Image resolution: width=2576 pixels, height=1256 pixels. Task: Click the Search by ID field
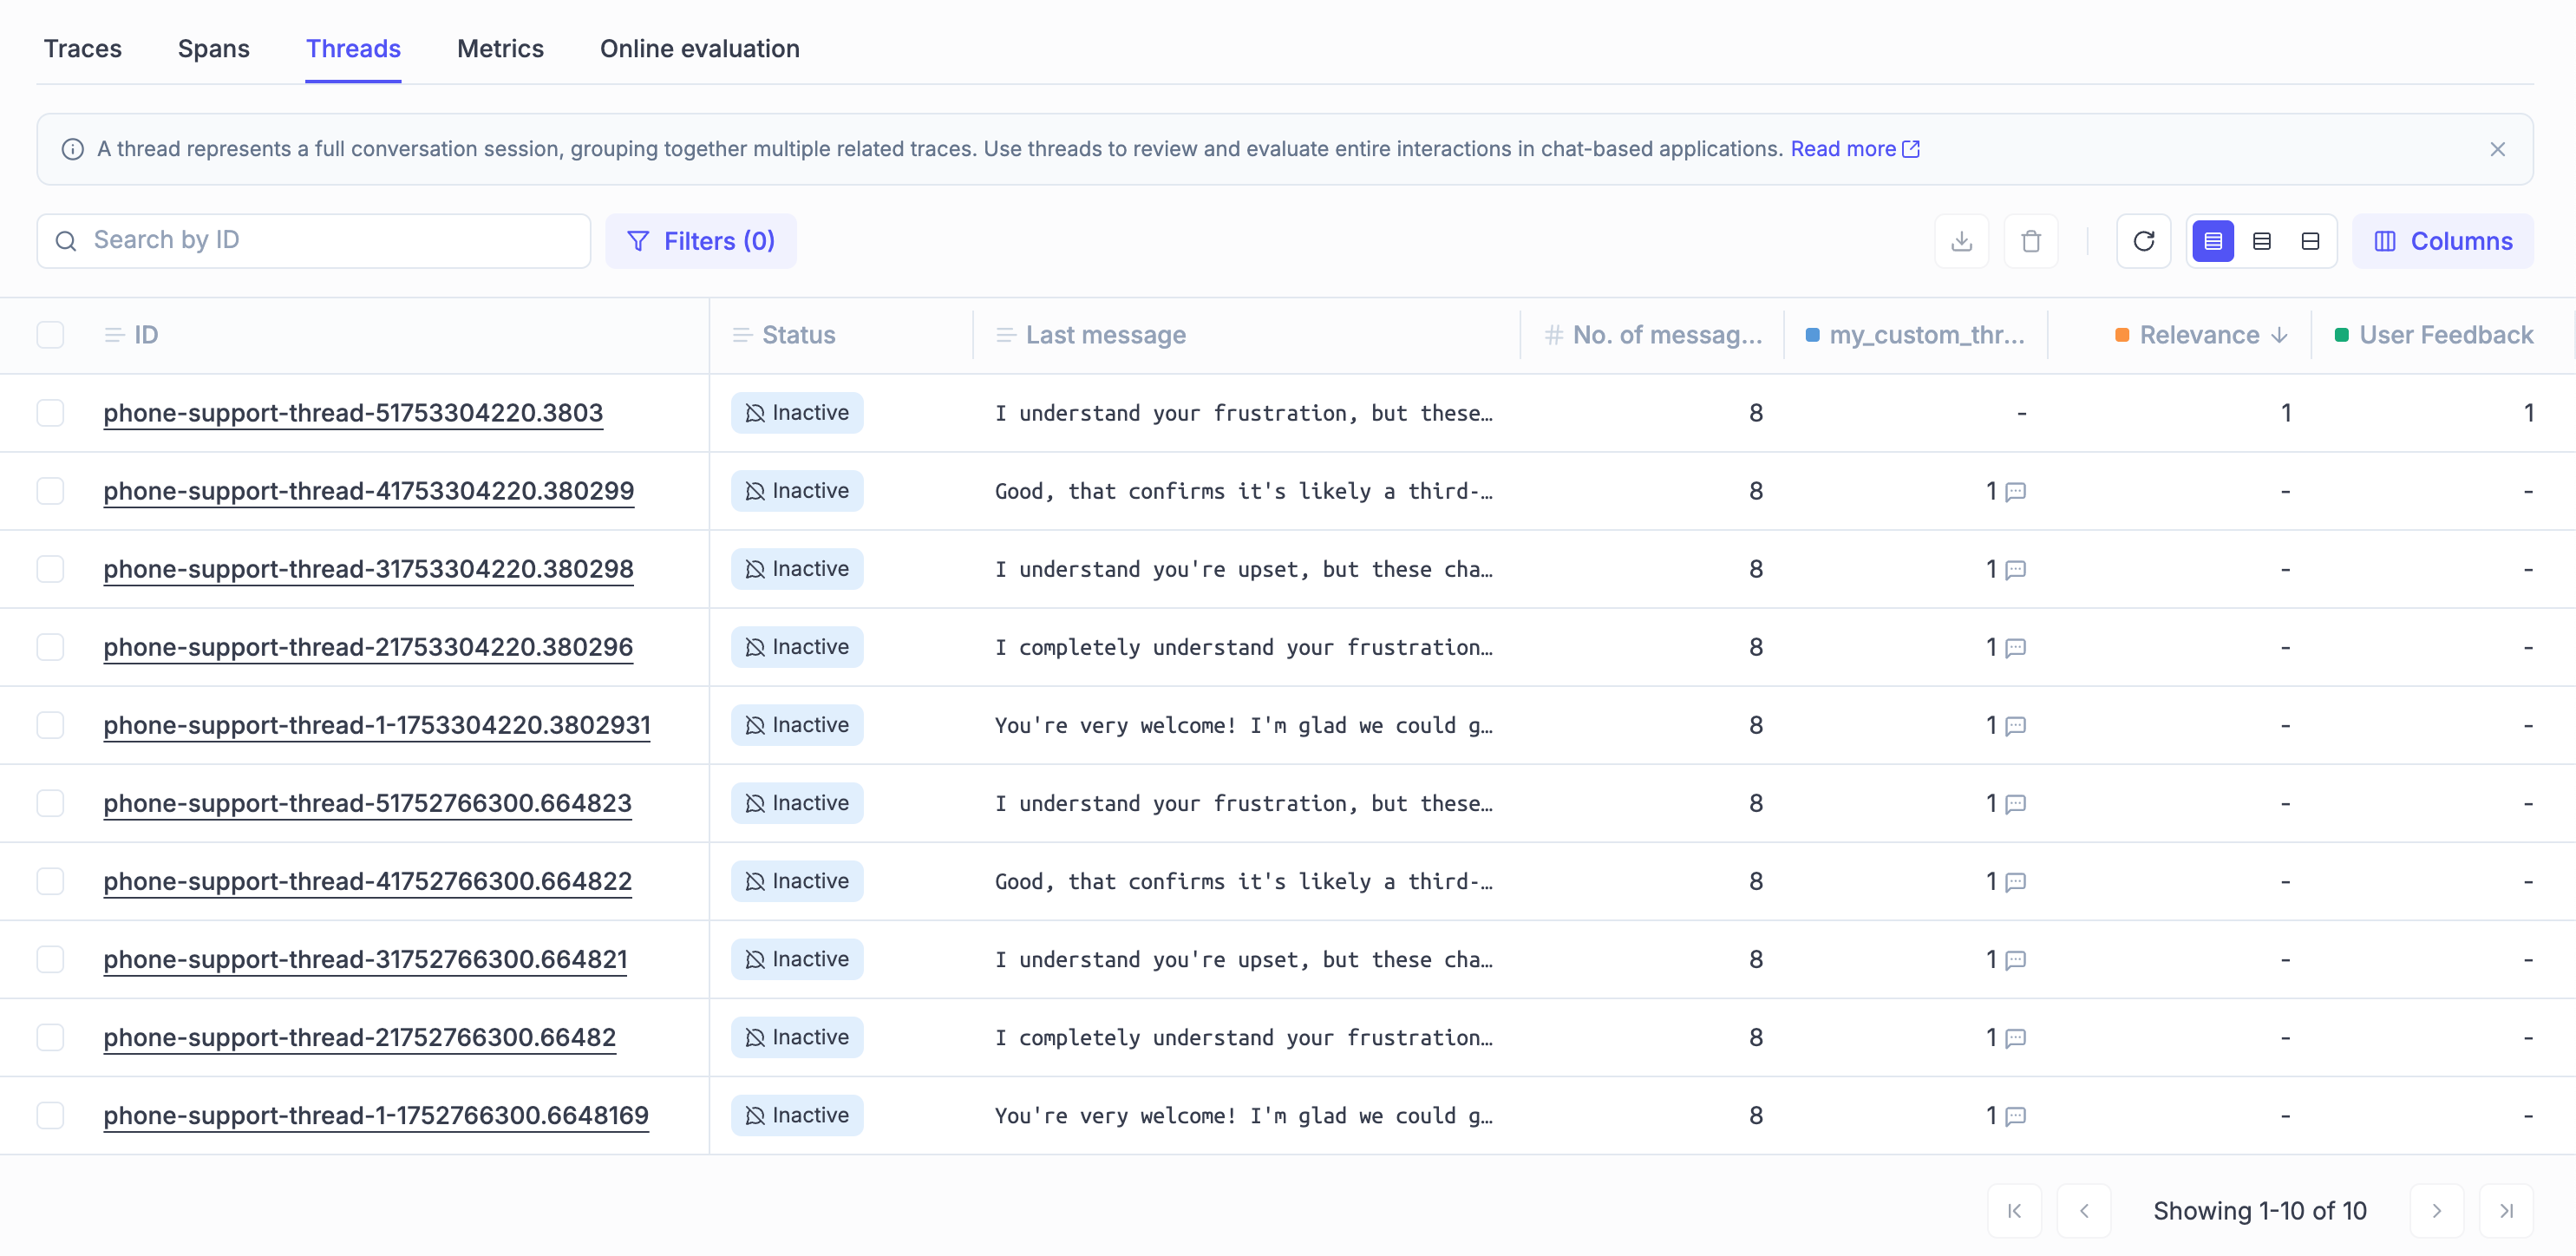[x=314, y=241]
